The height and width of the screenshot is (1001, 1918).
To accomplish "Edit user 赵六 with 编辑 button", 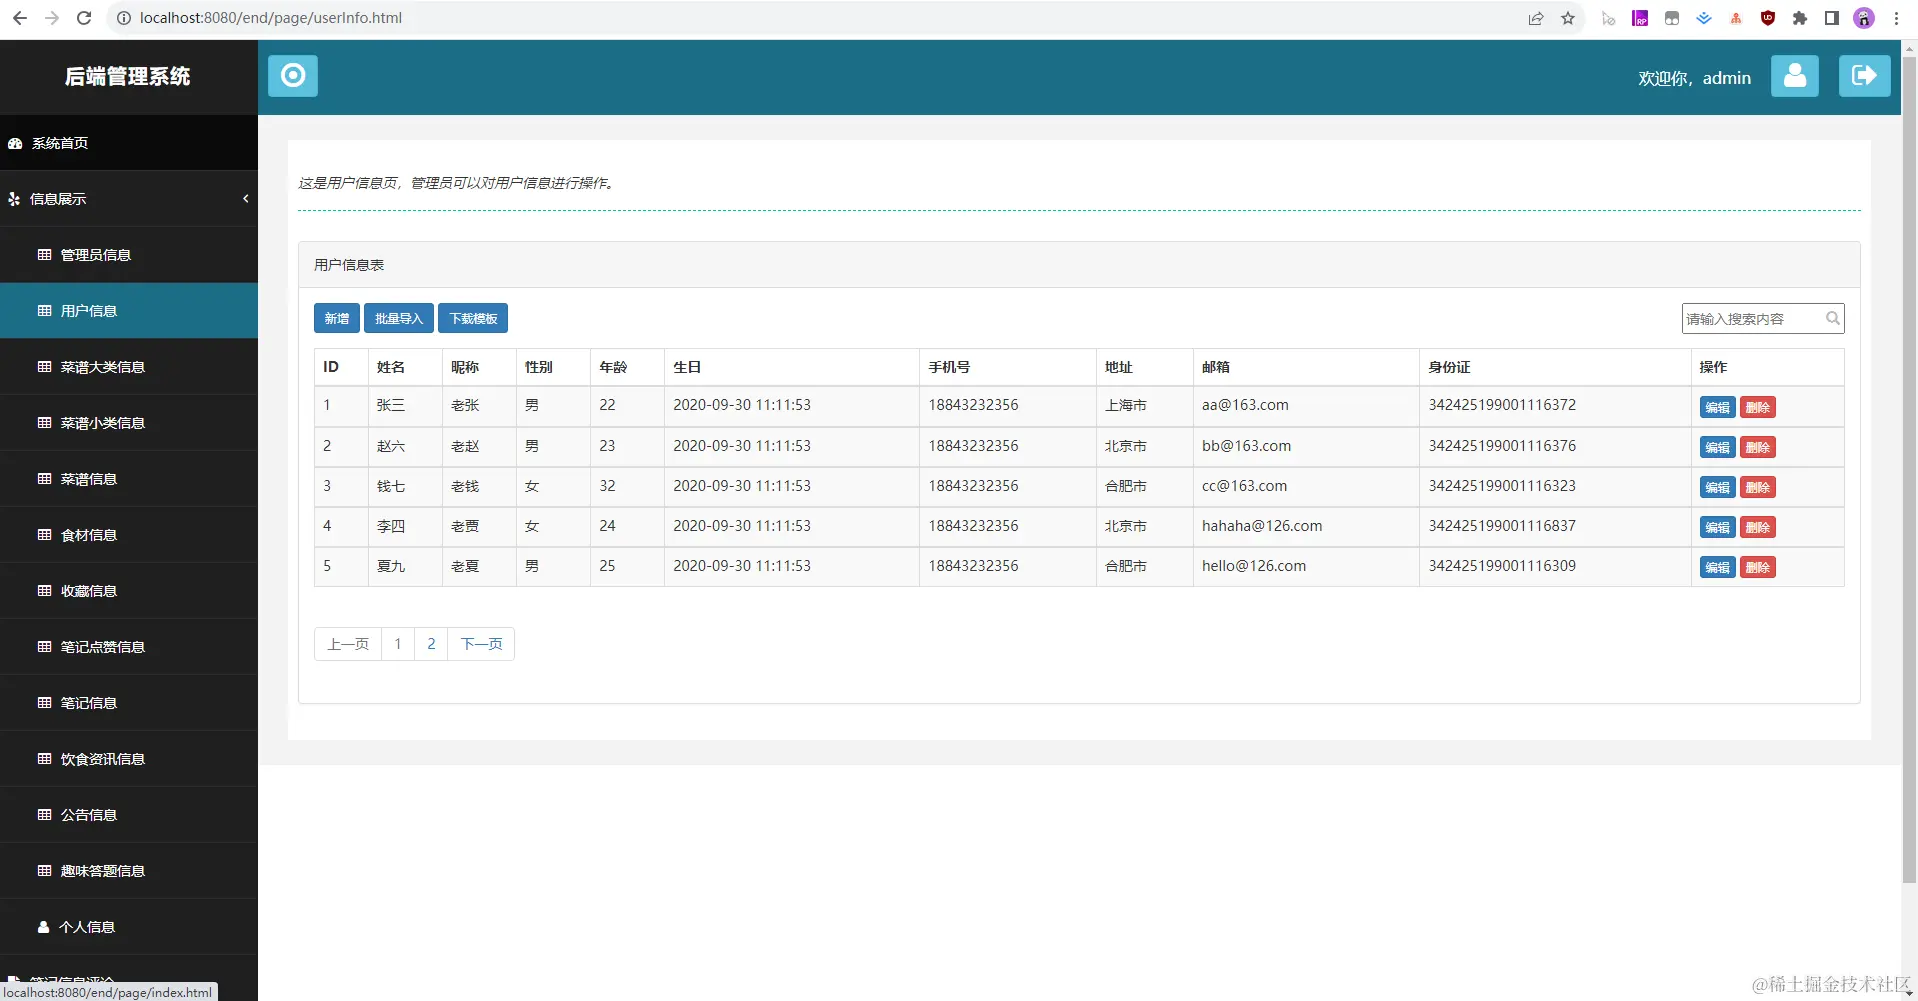I will tap(1717, 447).
